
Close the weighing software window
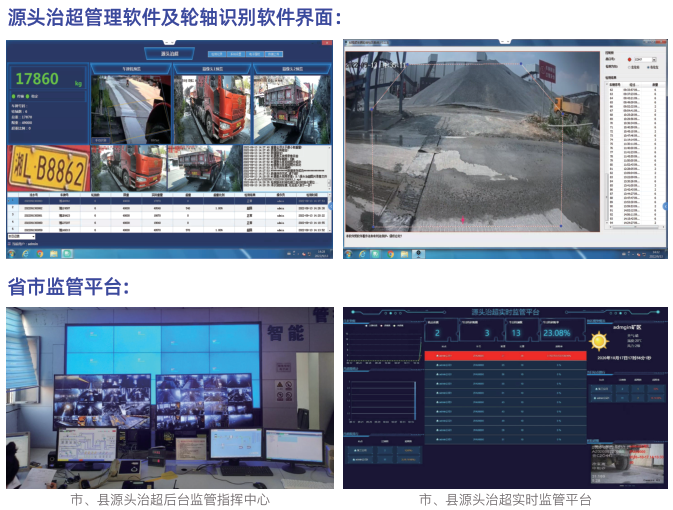point(327,42)
